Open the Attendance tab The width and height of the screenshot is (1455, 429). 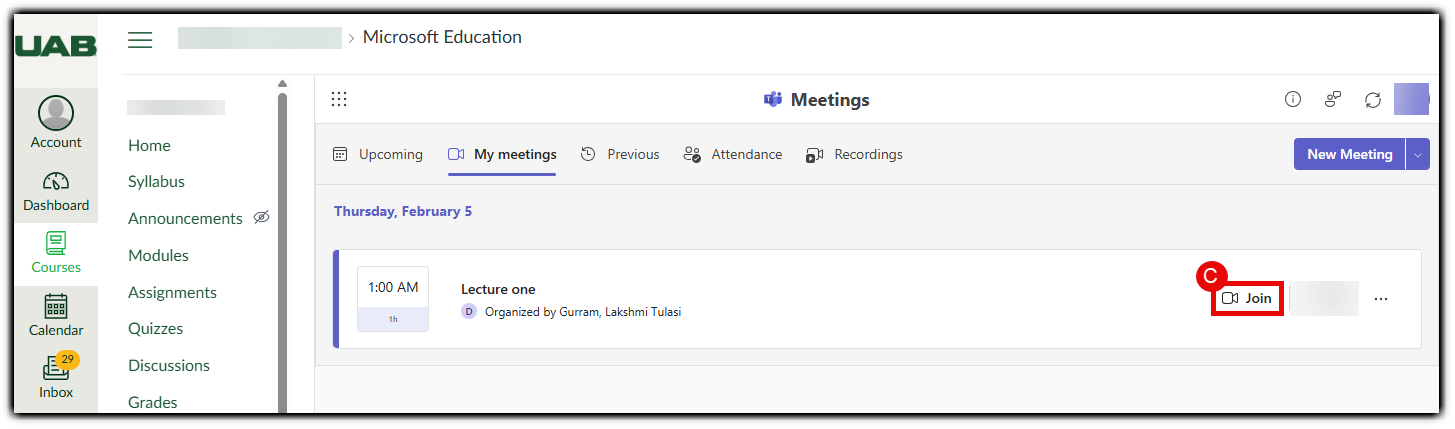732,154
